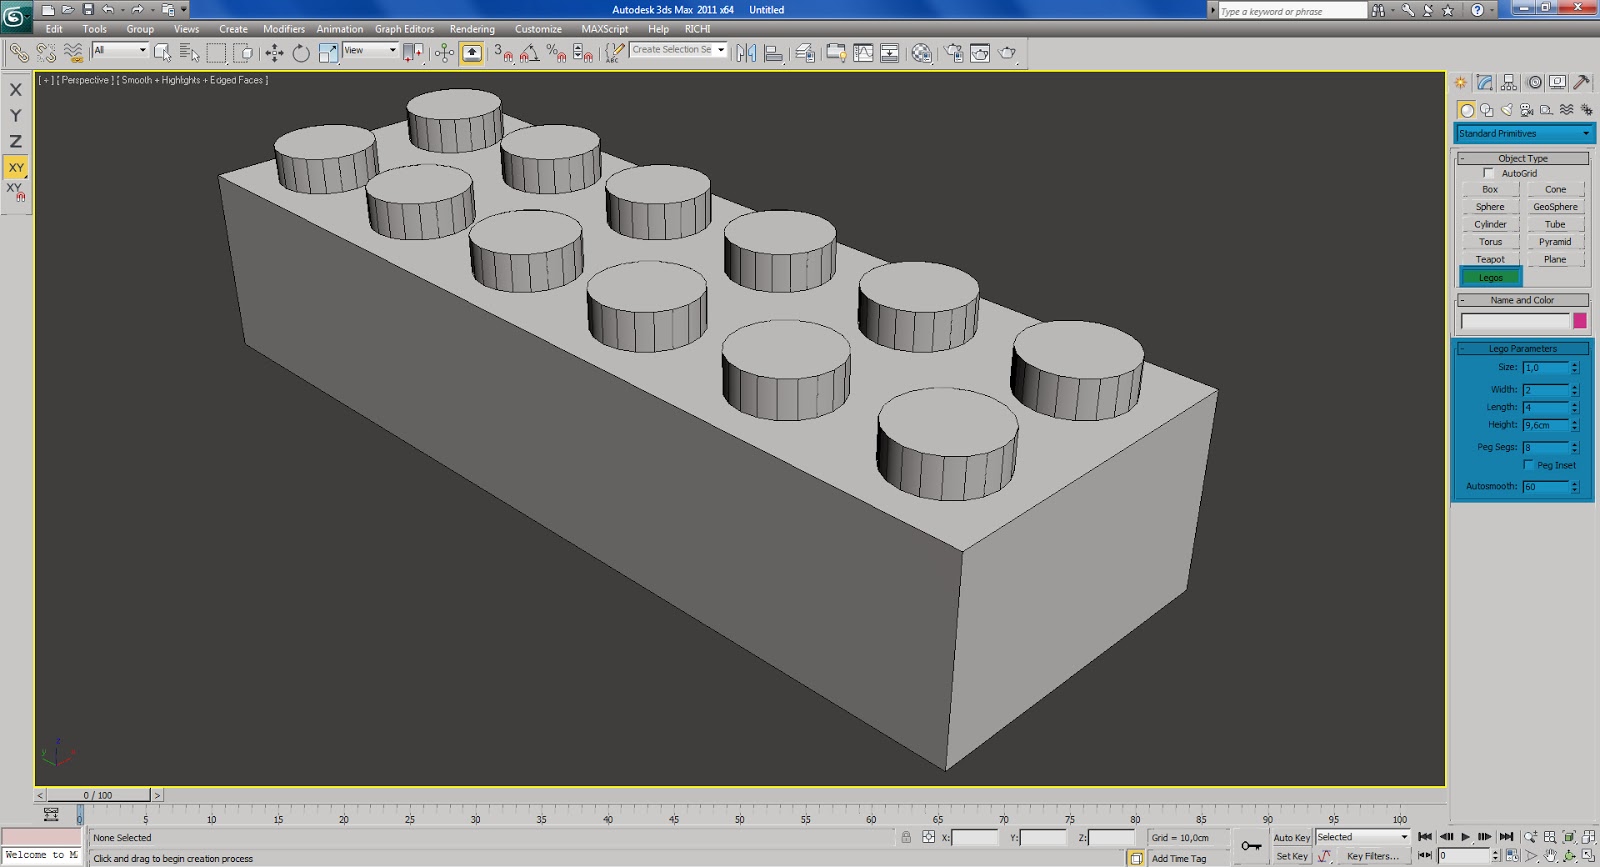
Task: Toggle the selection lock padlock
Action: pos(906,837)
